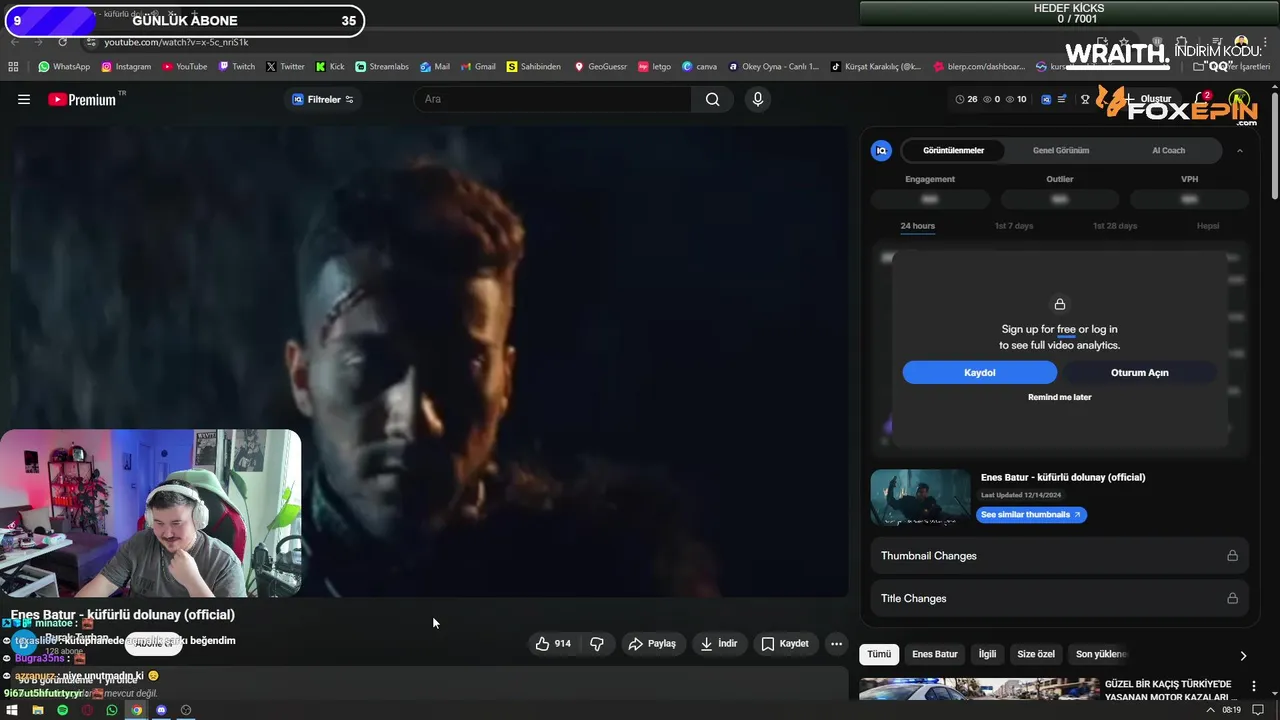Open the Twitter X bookmark
Viewport: 1280px width, 720px height.
pyautogui.click(x=285, y=67)
